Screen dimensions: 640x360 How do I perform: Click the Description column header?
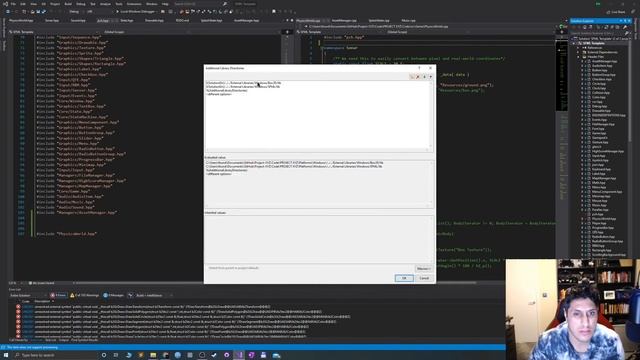tap(42, 301)
